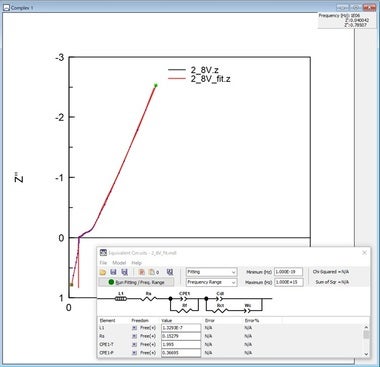This screenshot has width=380, height=367.
Task: Click the open folder icon in Equivalent Circuits toolbar
Action: [x=103, y=272]
